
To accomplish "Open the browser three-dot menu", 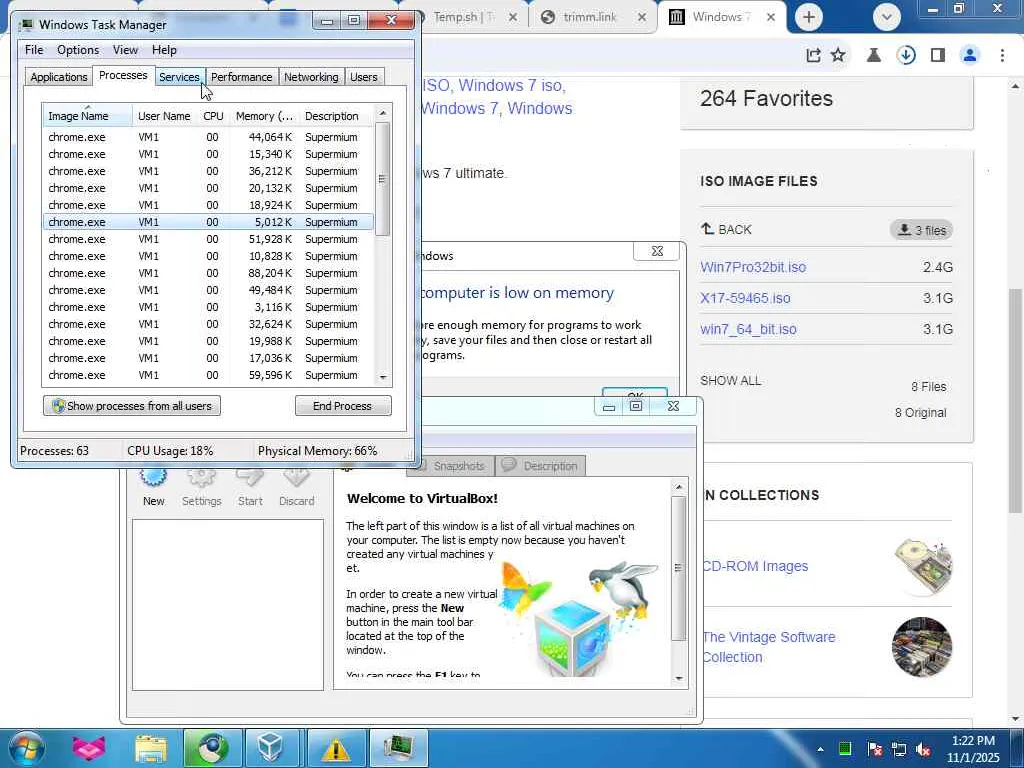I will click(x=1002, y=56).
